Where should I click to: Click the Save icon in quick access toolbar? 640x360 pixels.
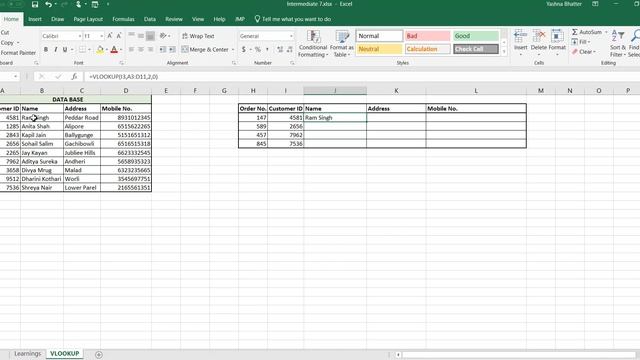[35, 4]
